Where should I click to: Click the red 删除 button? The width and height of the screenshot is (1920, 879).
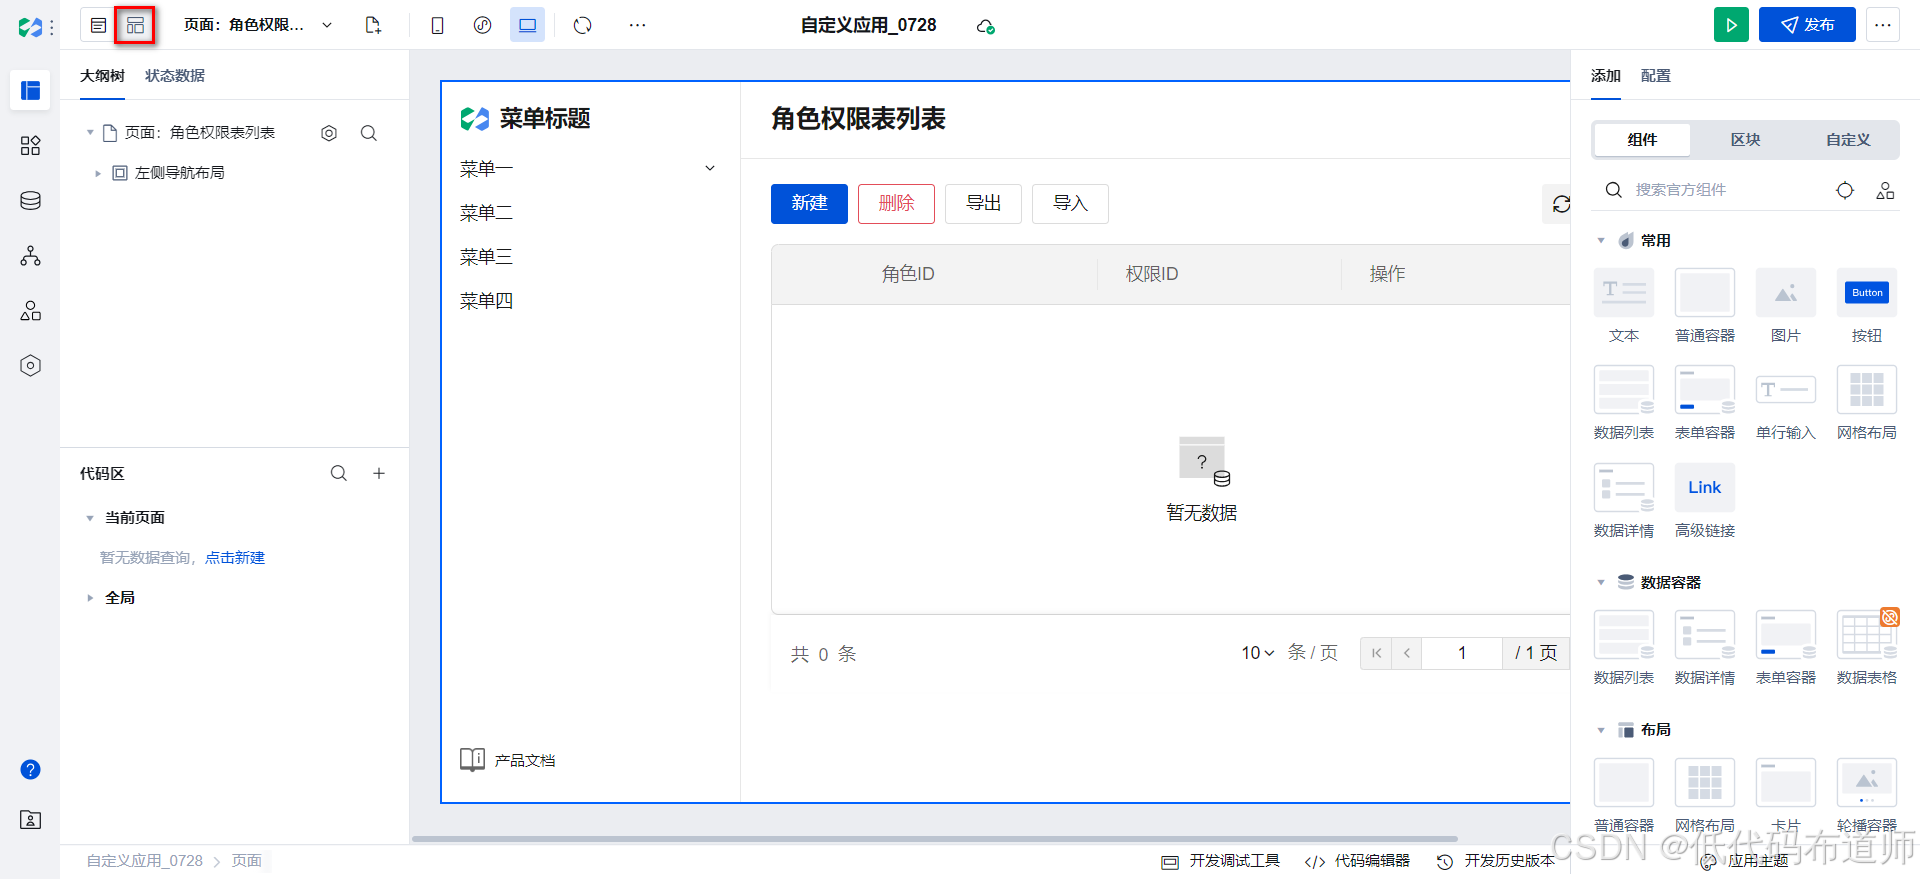tap(896, 204)
